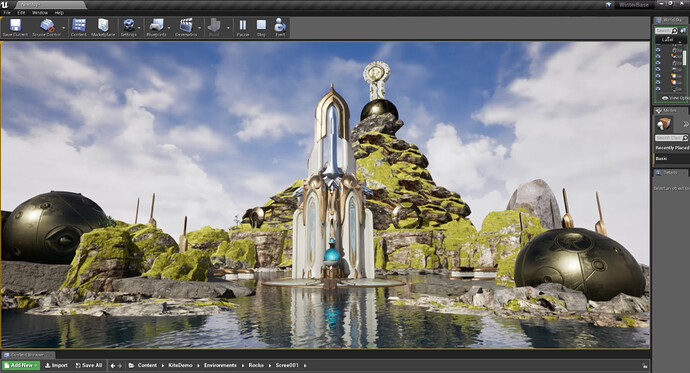The width and height of the screenshot is (690, 373).
Task: Open the Window menu
Action: pyautogui.click(x=40, y=13)
